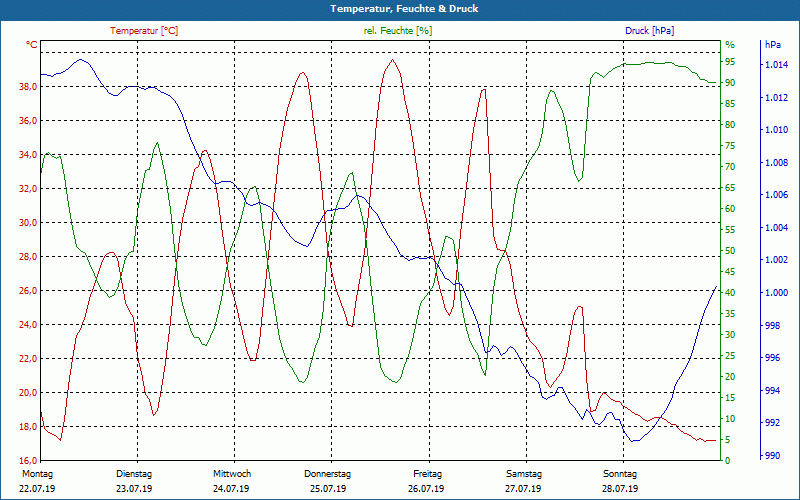Click the 1.008 pressure axis value
Viewport: 800px width, 500px height.
(x=776, y=163)
